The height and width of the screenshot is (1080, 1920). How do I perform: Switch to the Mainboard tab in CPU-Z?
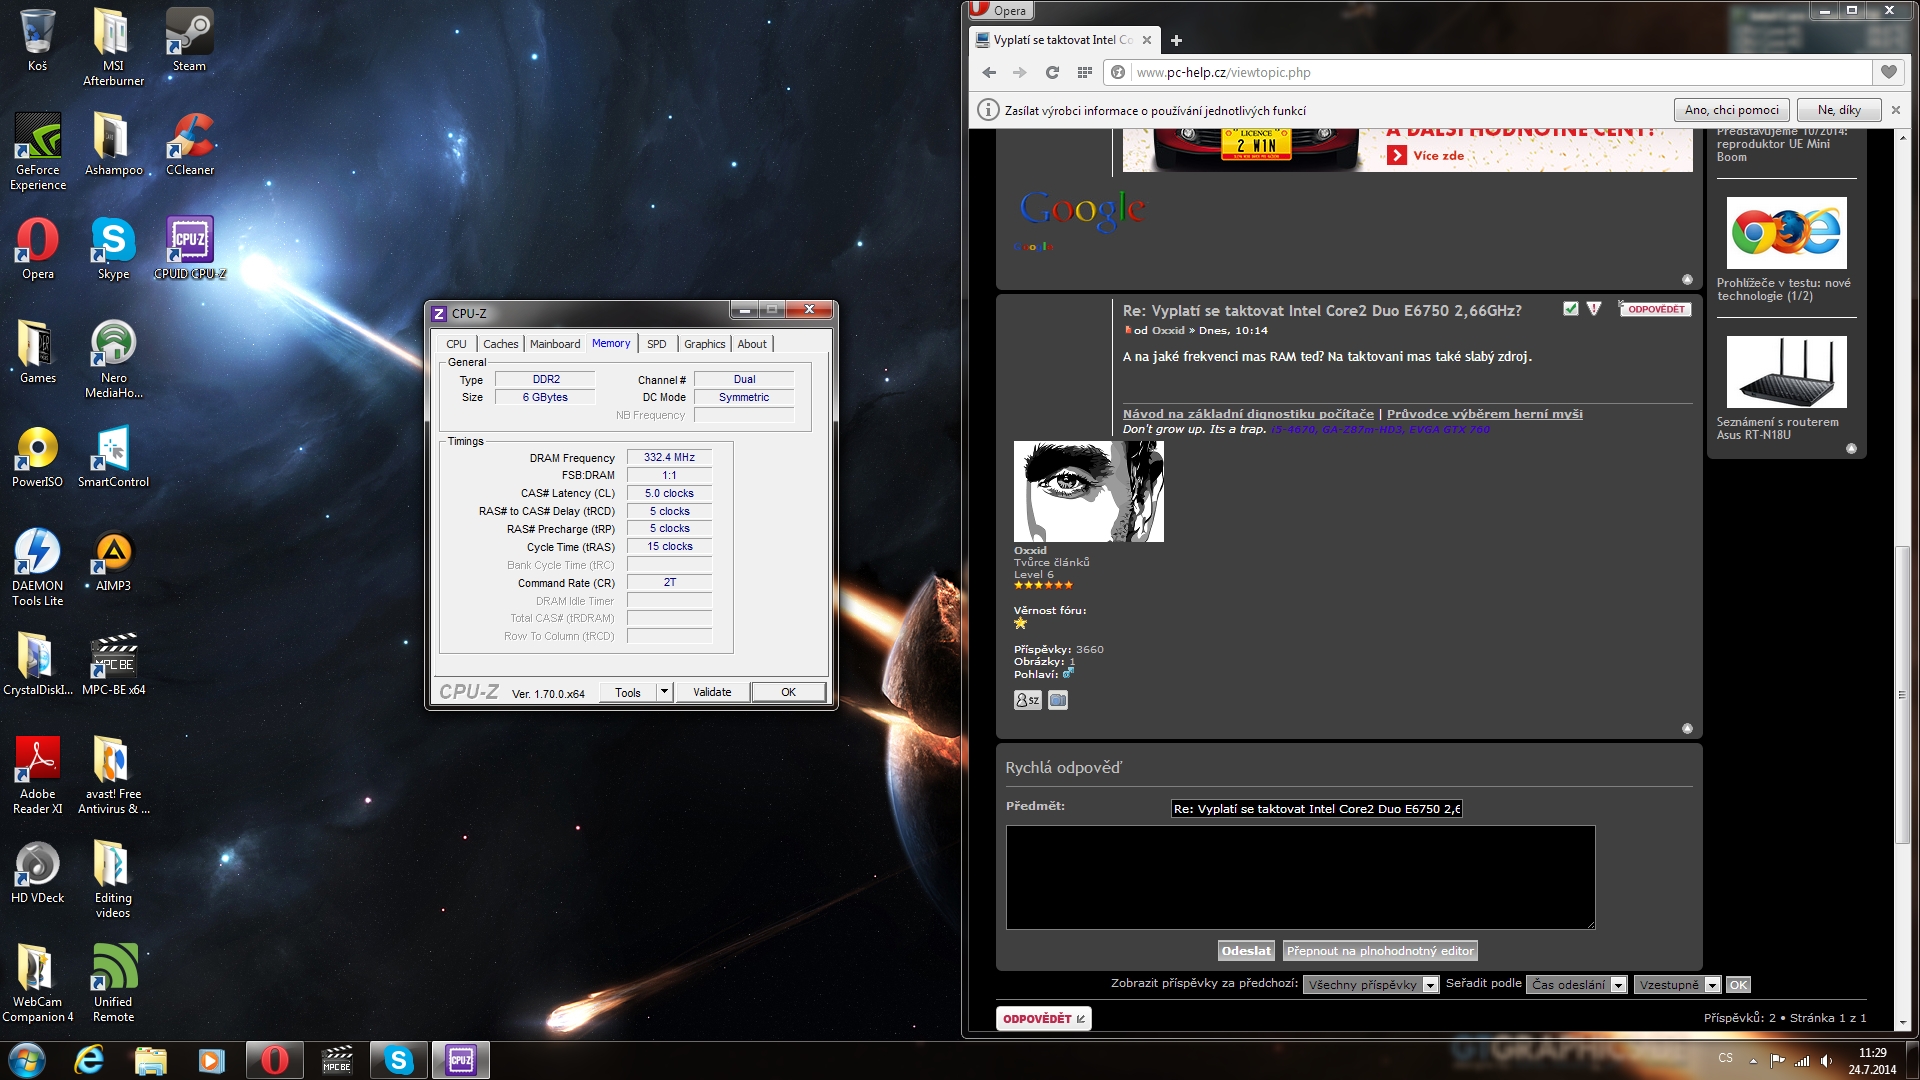pos(554,344)
